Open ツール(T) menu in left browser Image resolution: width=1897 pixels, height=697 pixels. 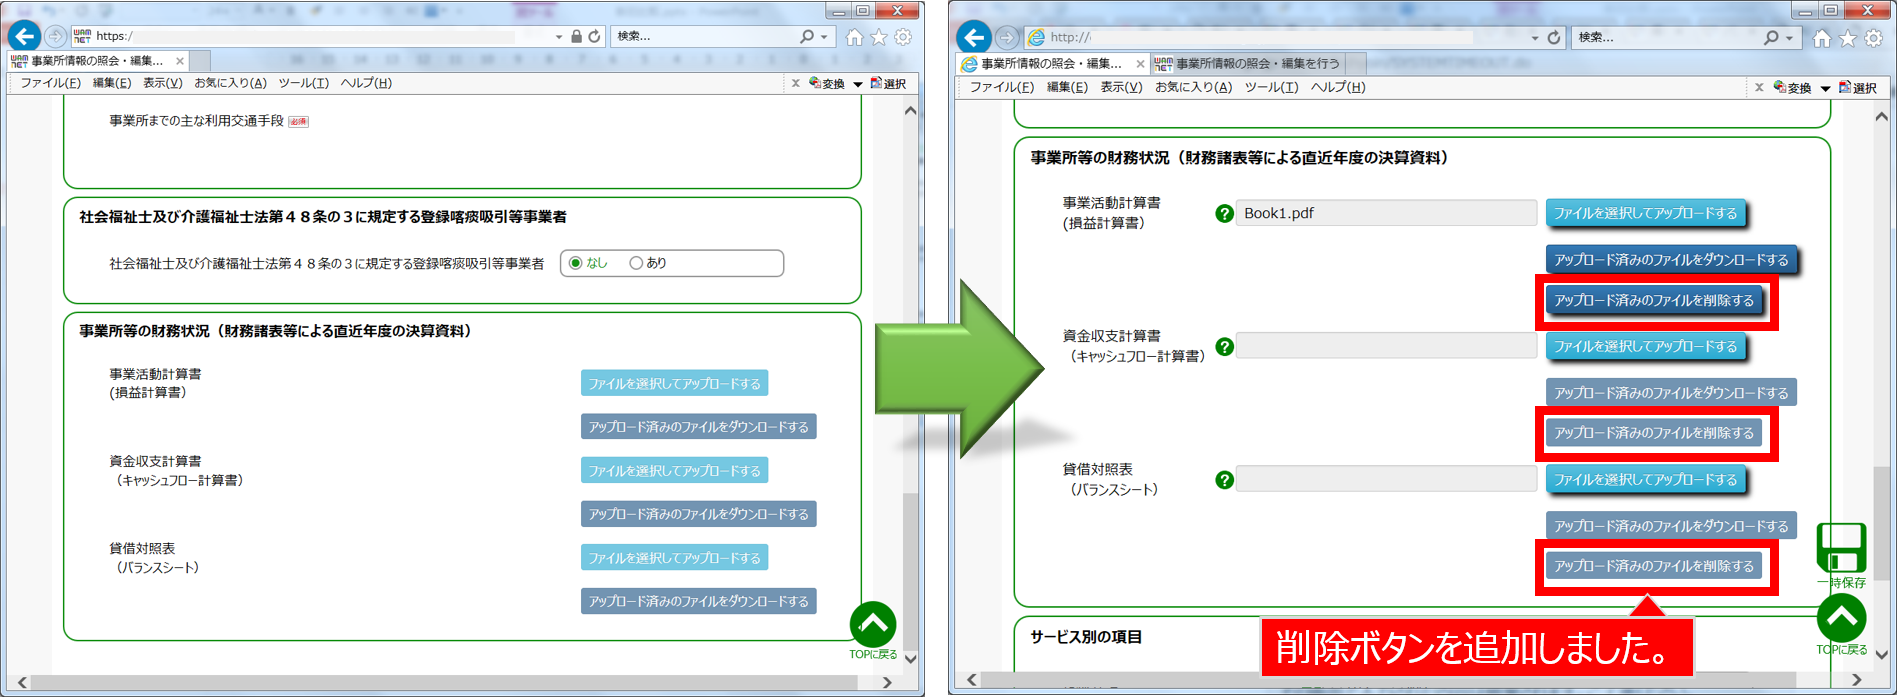(x=303, y=83)
